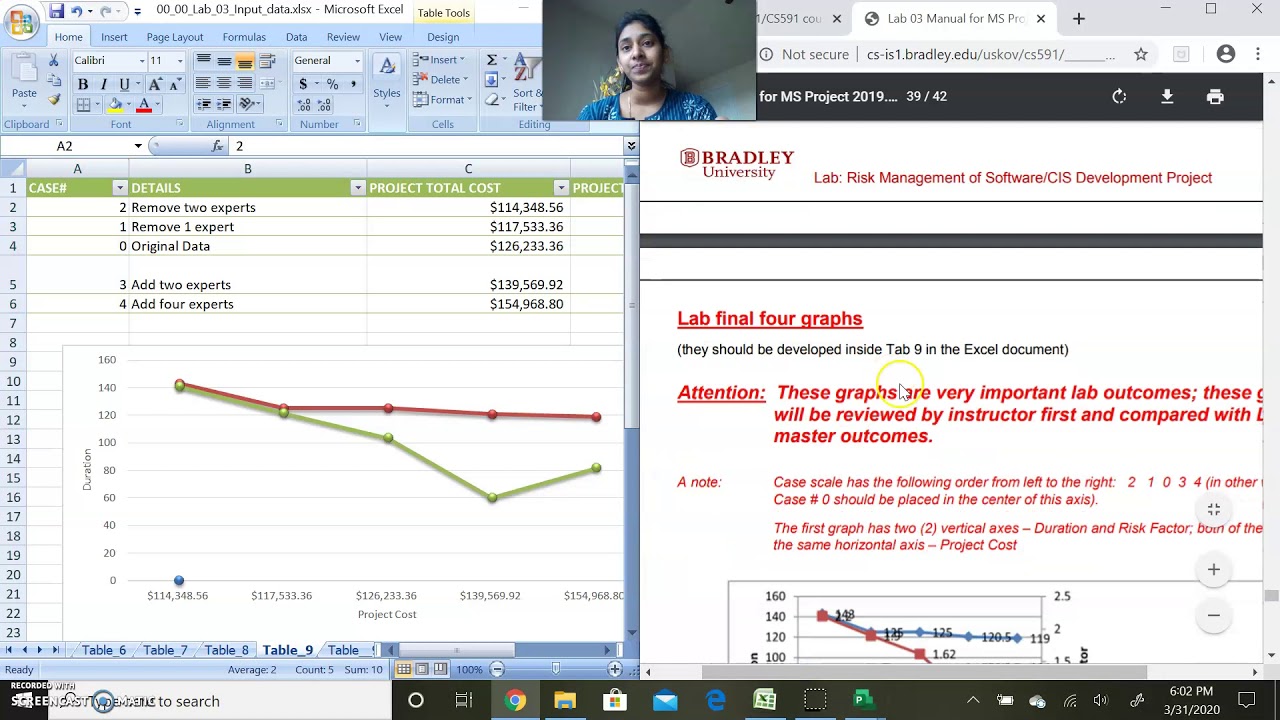Align text right in cells
The width and height of the screenshot is (1280, 720).
(245, 83)
